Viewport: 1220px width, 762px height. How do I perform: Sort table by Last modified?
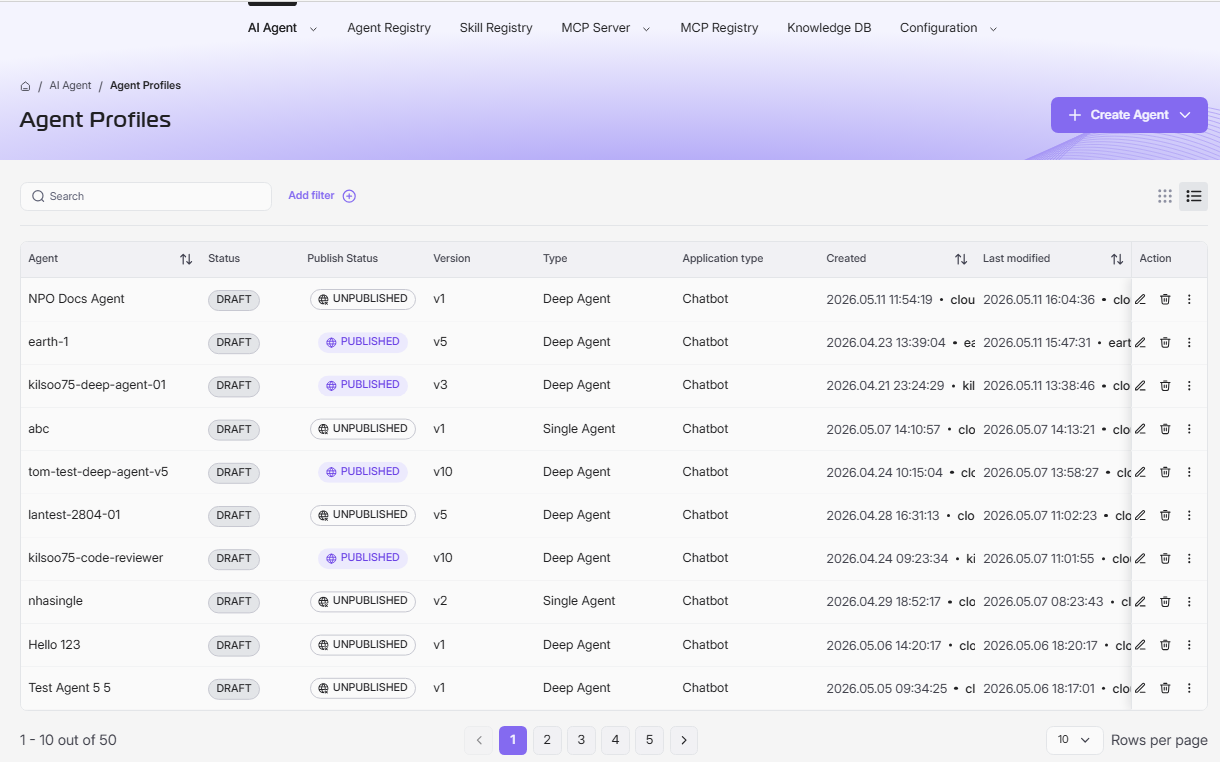[x=1117, y=259]
